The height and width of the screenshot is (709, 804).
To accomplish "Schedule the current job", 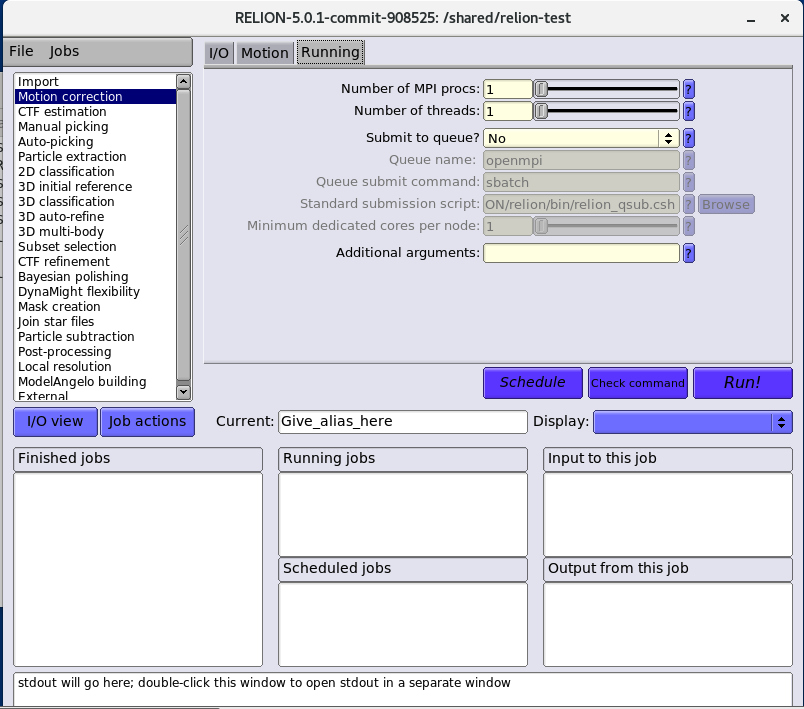I will (x=532, y=382).
